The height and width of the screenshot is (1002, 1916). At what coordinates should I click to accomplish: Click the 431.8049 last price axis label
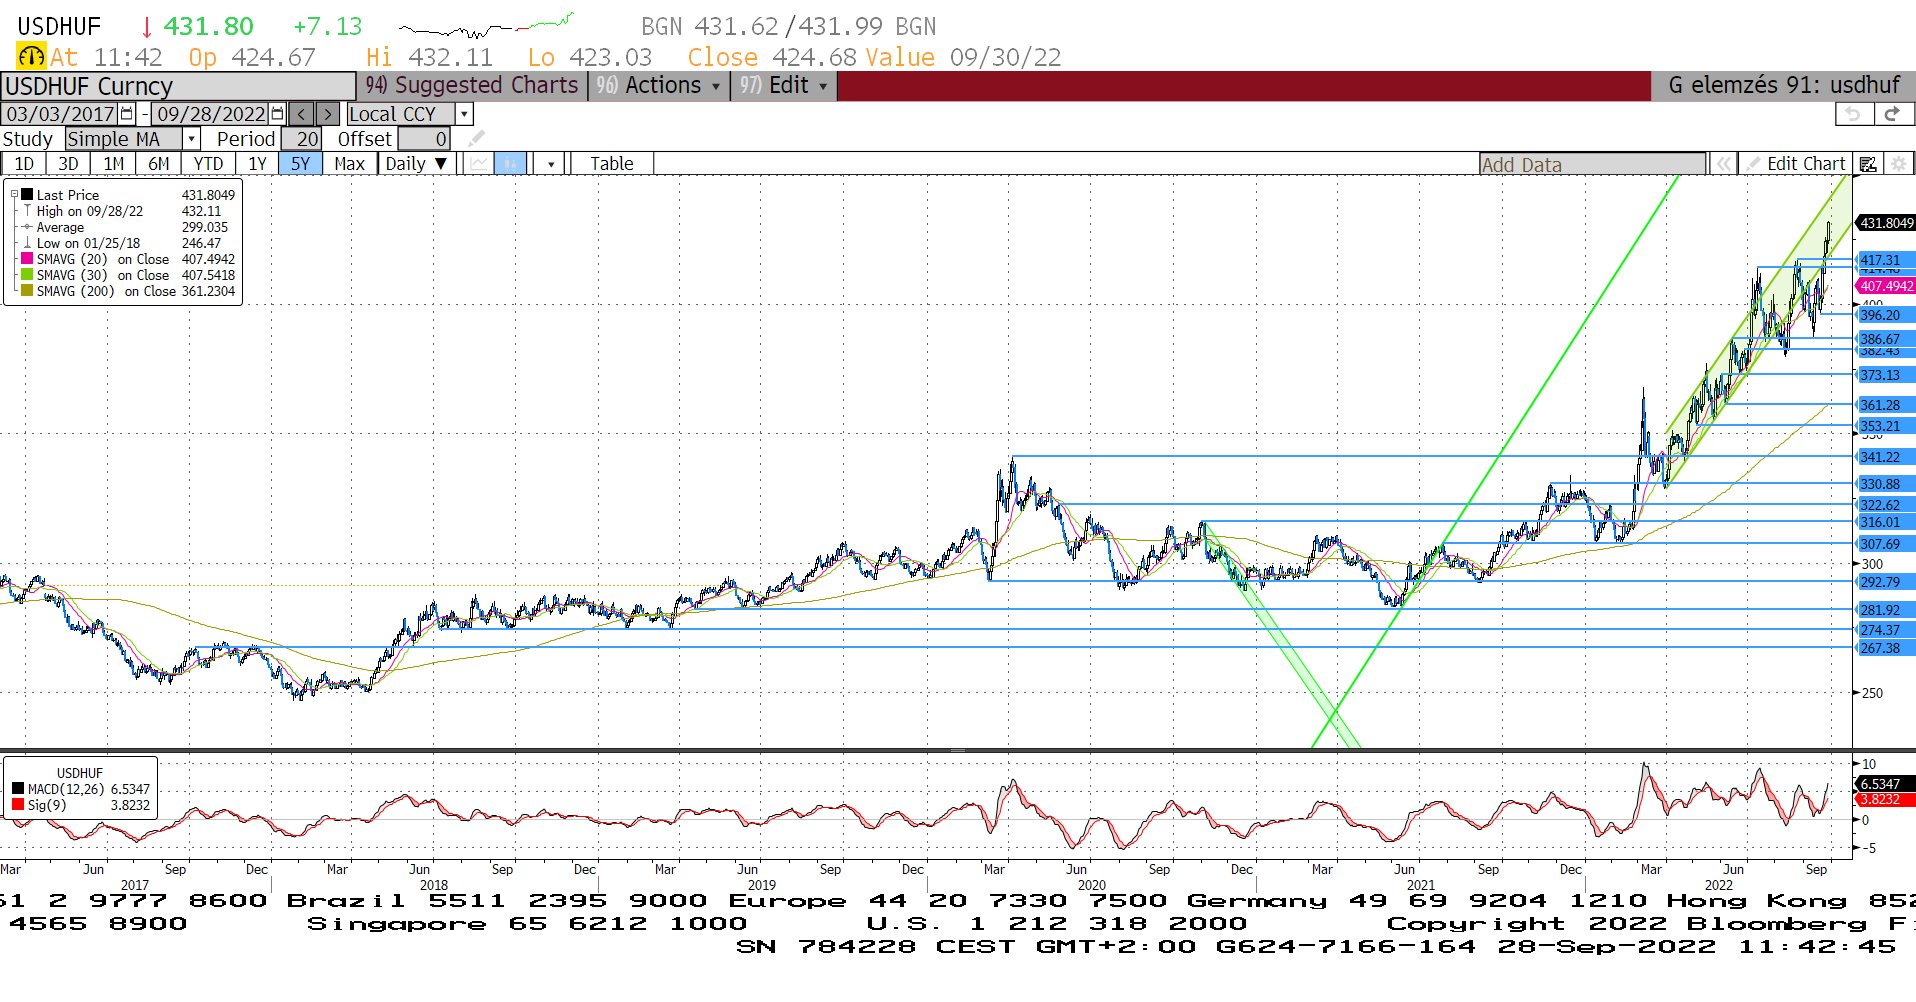[x=1886, y=223]
